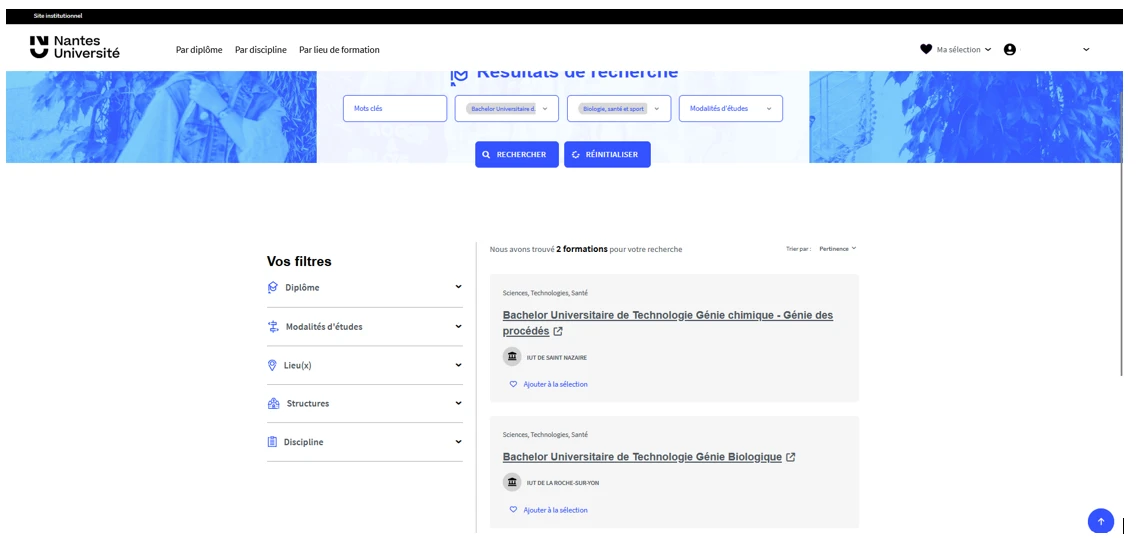Image resolution: width=1138 pixels, height=547 pixels.
Task: Open the Biologie, santé et sport dropdown
Action: [x=618, y=109]
